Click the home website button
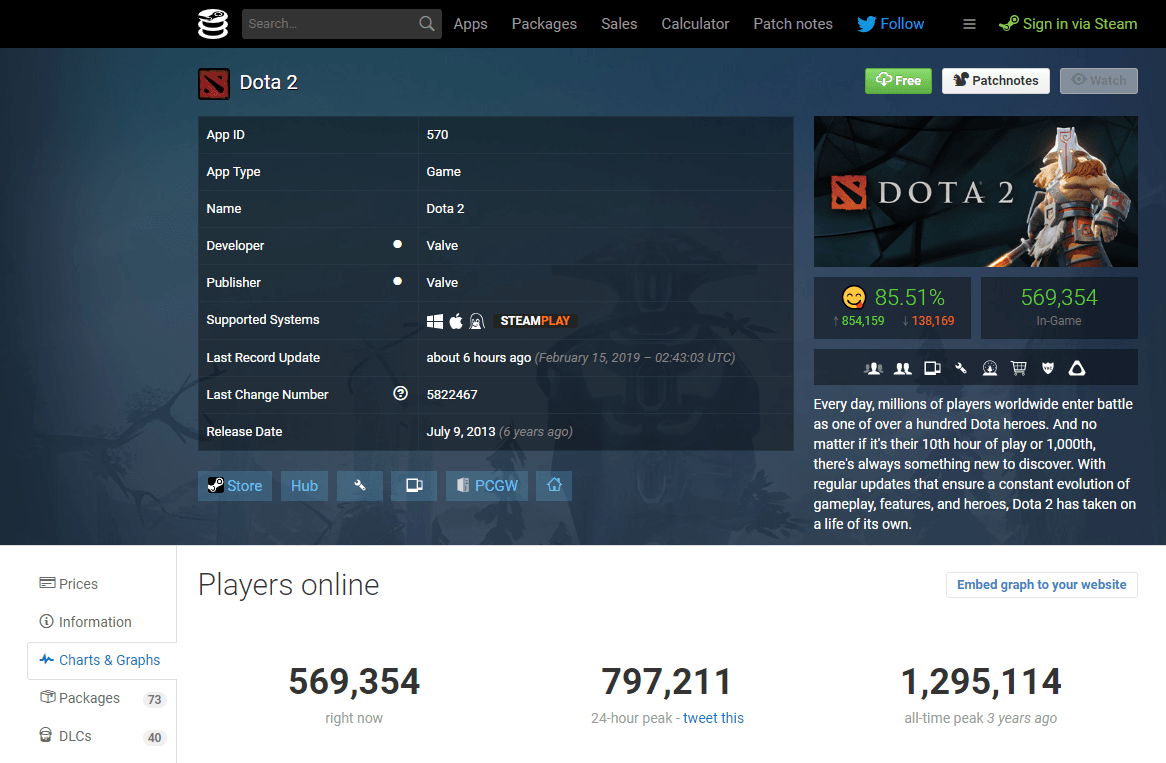The width and height of the screenshot is (1166, 763). pos(554,486)
